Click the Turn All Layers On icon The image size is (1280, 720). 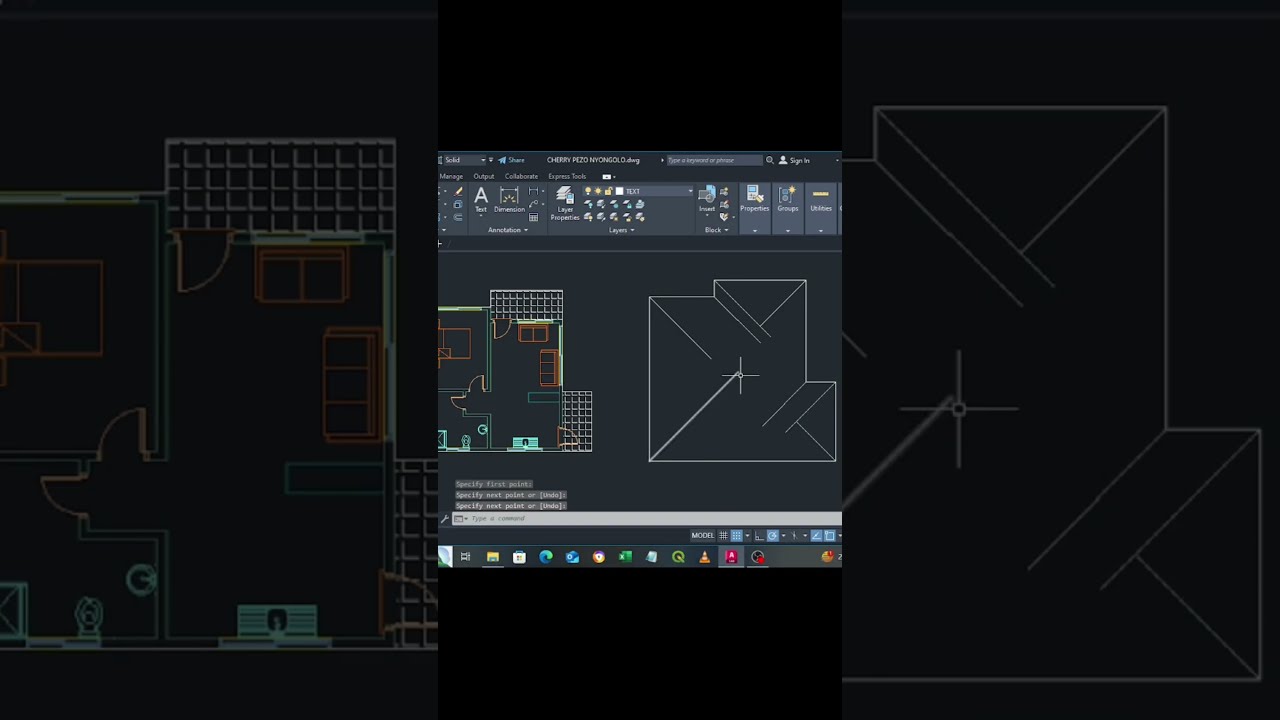(x=588, y=217)
